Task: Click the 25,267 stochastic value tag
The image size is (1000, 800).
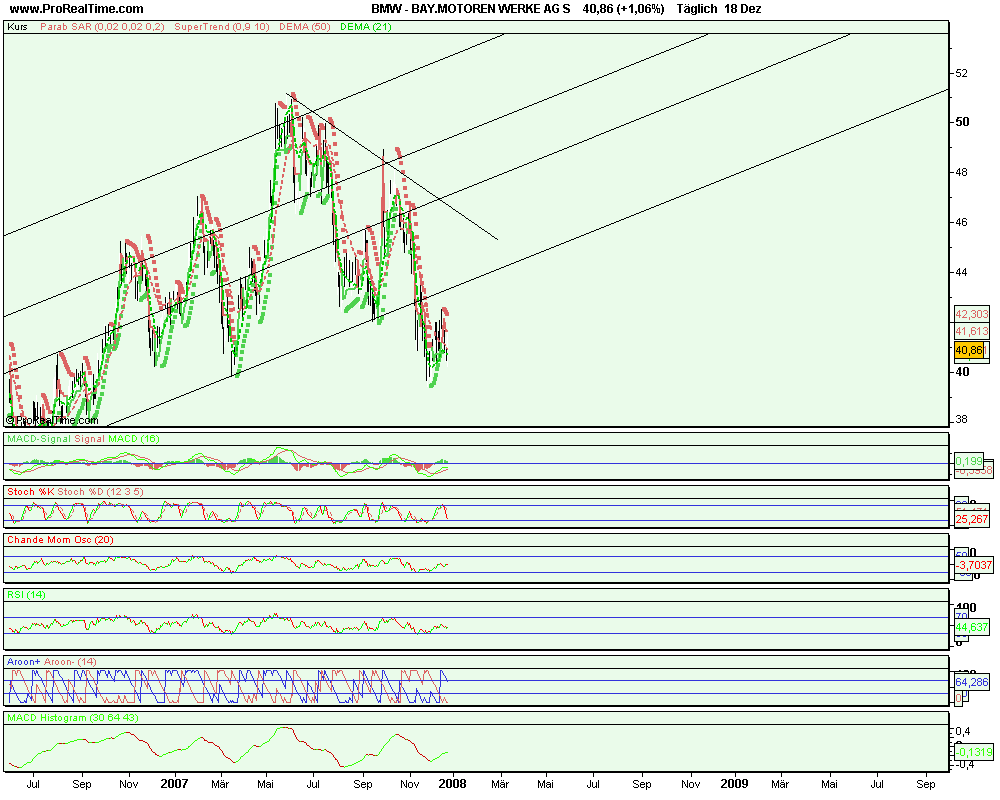Action: coord(972,519)
